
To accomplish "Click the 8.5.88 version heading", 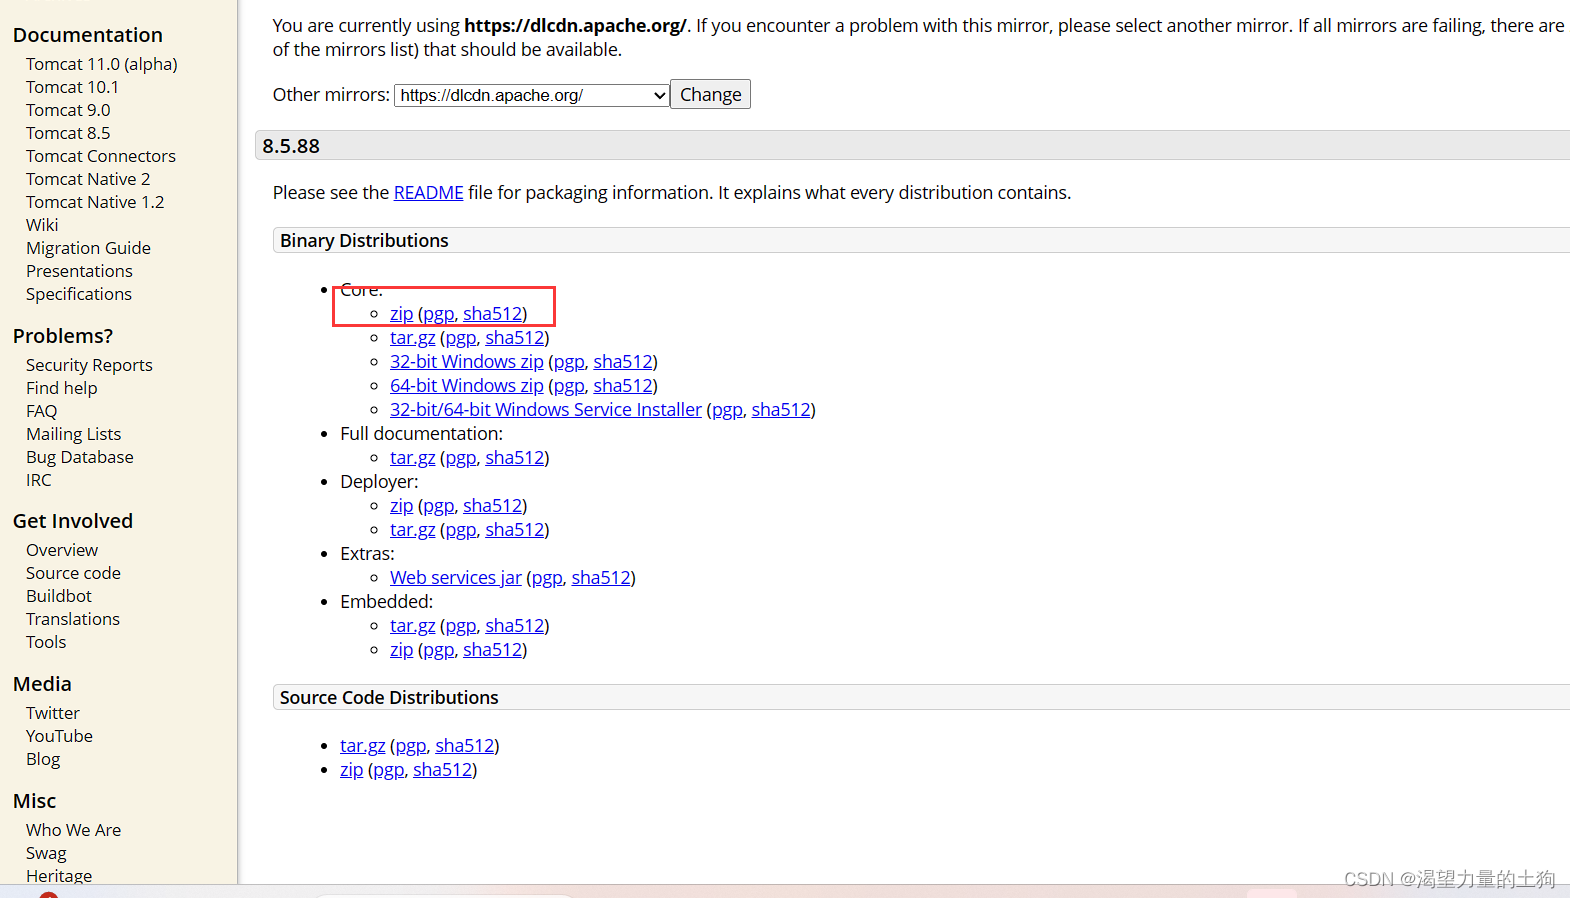I will 291,146.
